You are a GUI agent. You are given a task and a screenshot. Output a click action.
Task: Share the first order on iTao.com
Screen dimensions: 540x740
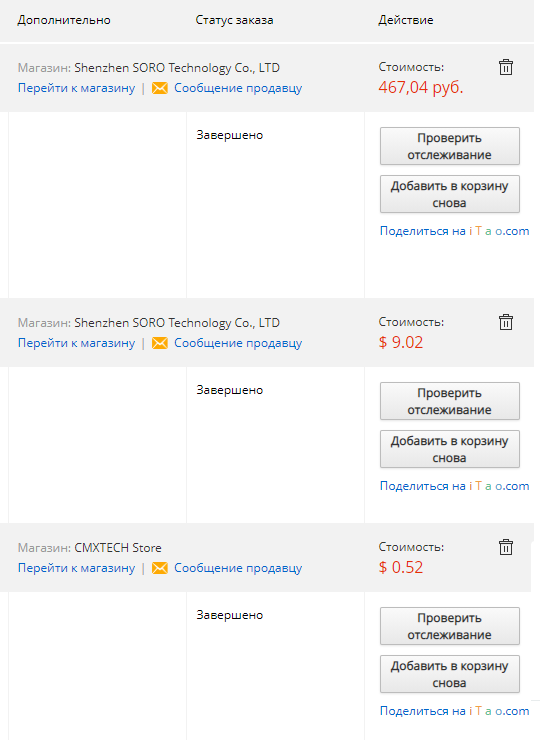point(455,231)
